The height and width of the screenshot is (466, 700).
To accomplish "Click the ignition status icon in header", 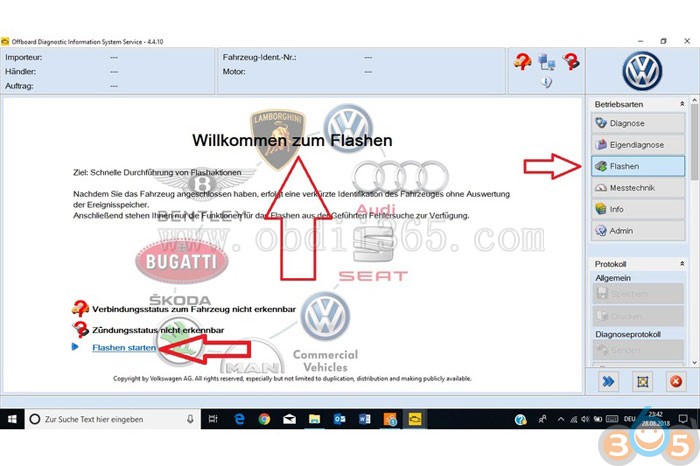I will click(x=571, y=61).
